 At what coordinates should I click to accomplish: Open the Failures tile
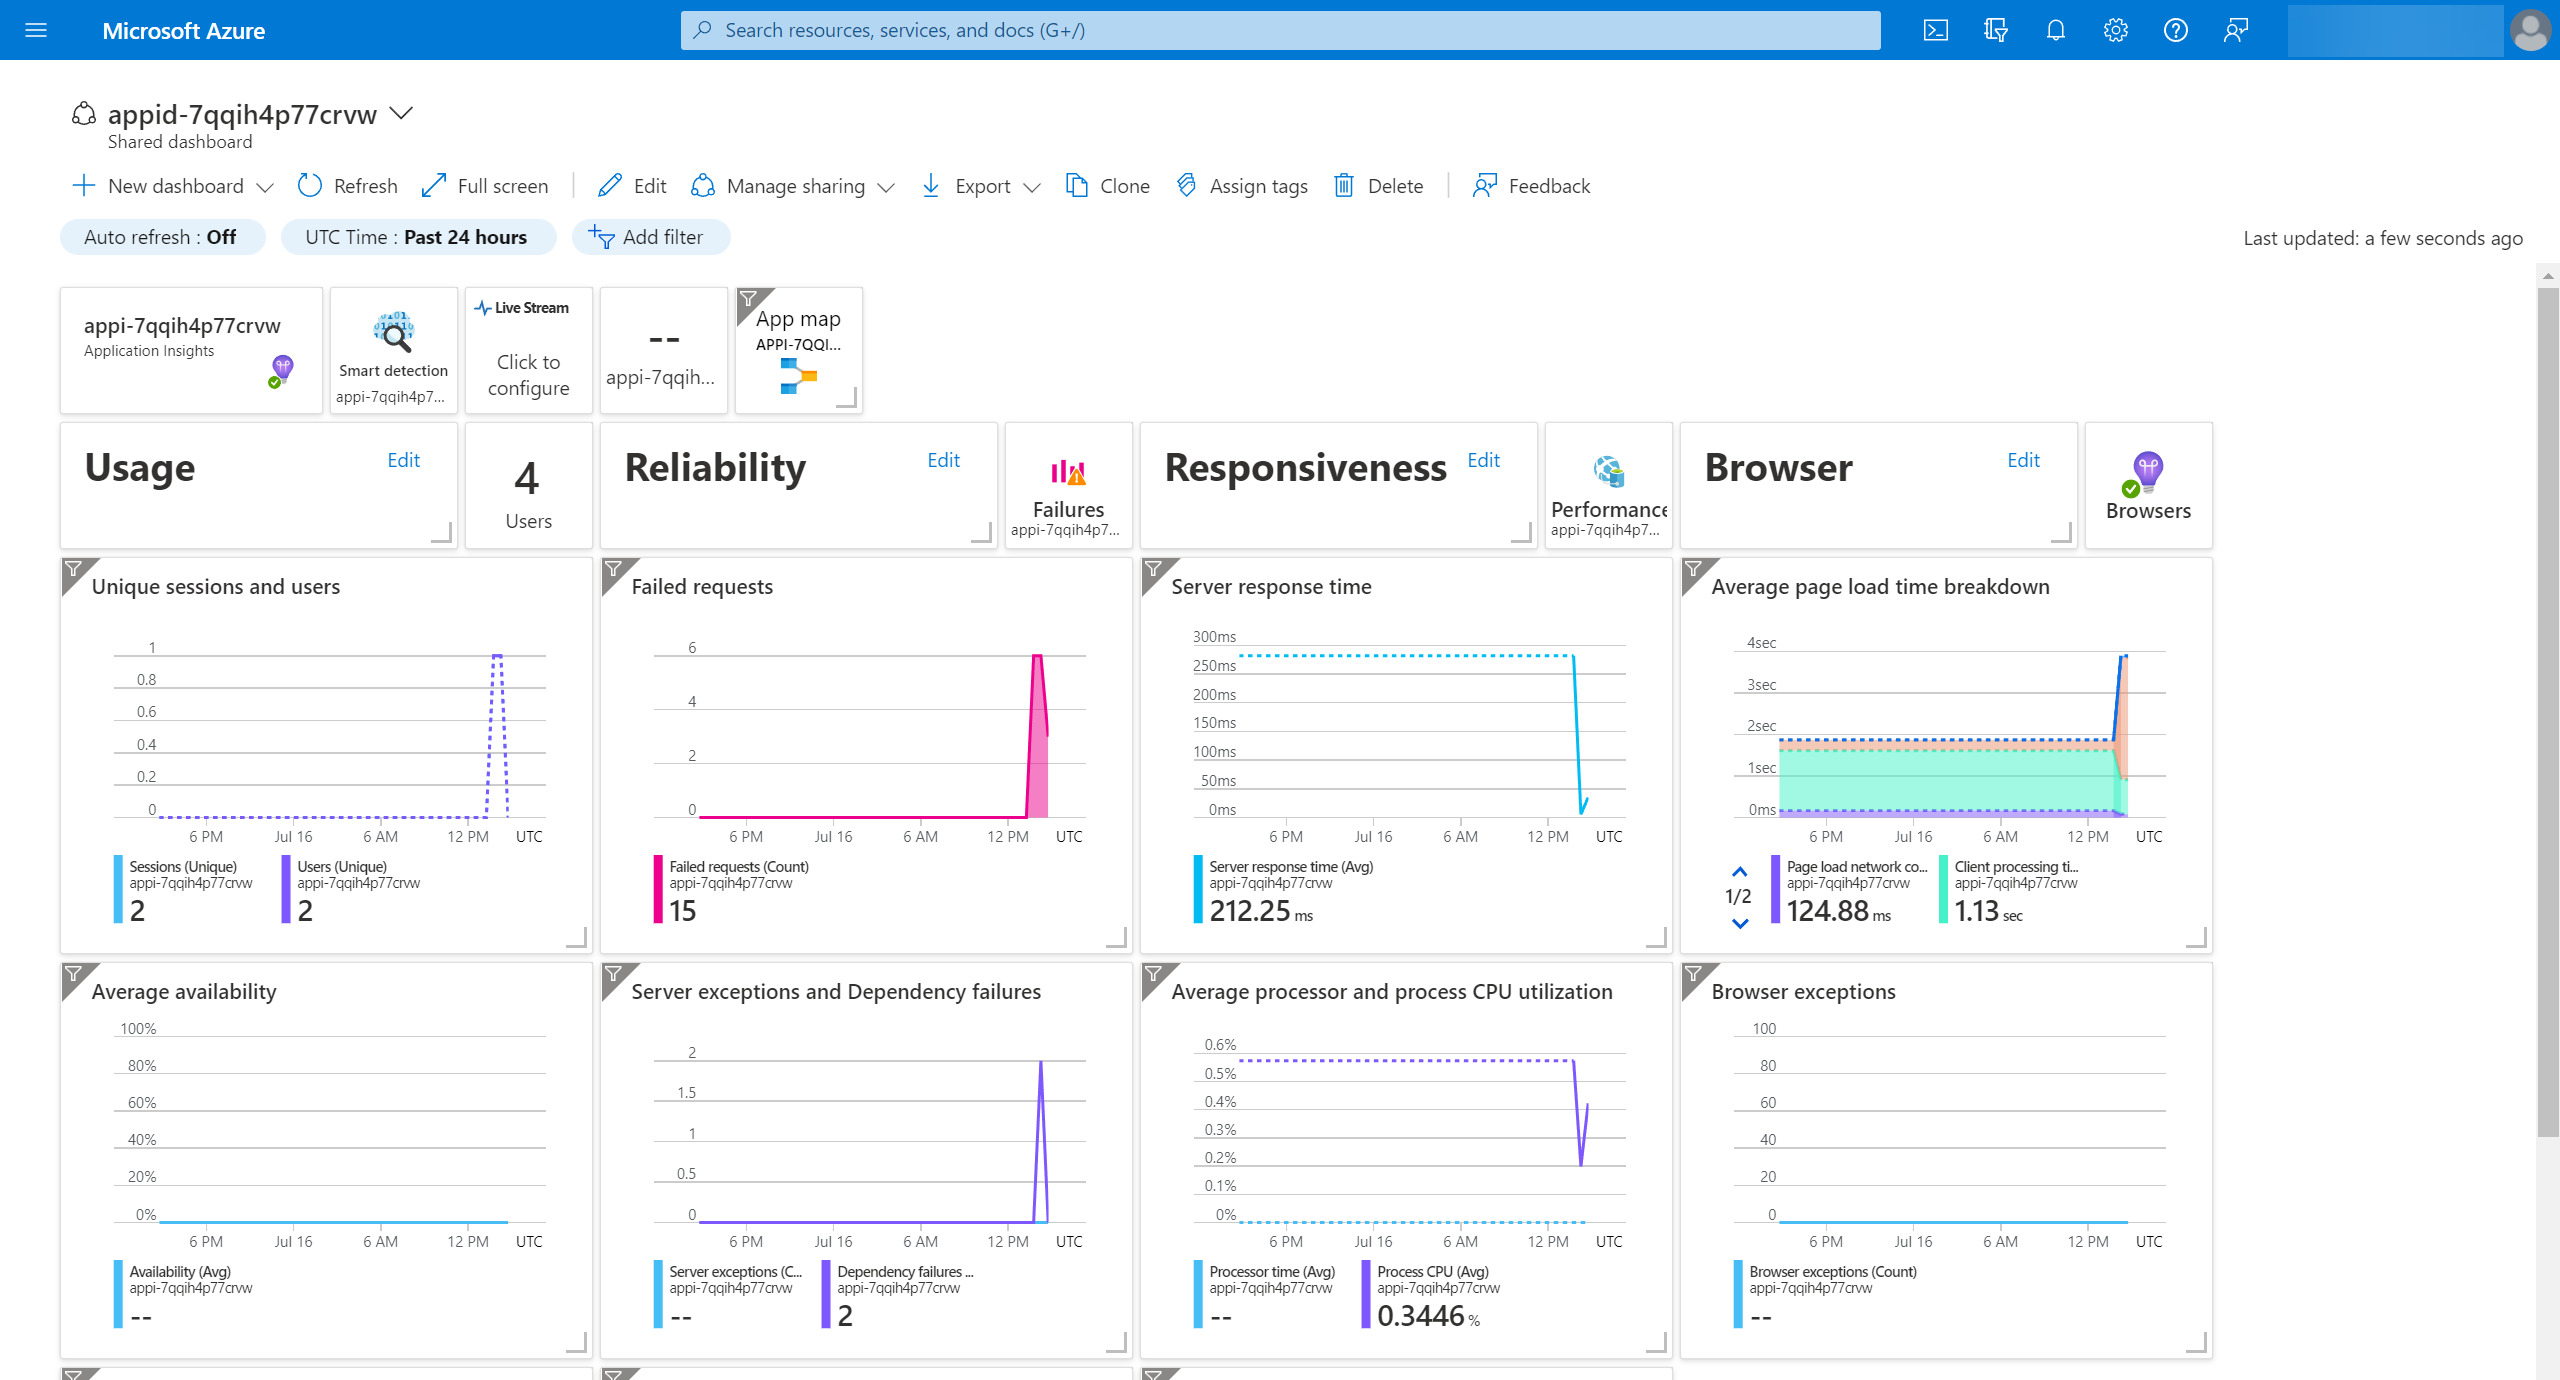[x=1068, y=486]
